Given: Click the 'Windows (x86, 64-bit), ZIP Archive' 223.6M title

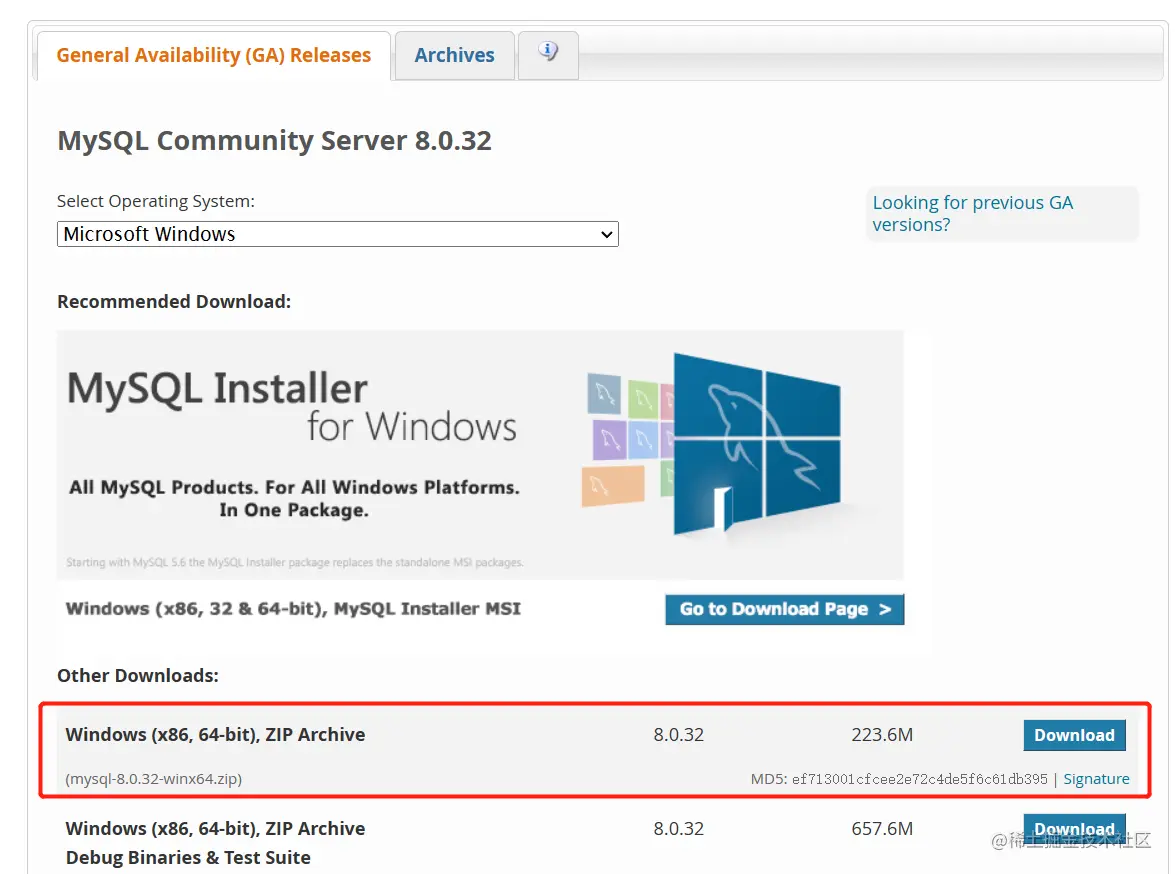Looking at the screenshot, I should tap(215, 735).
